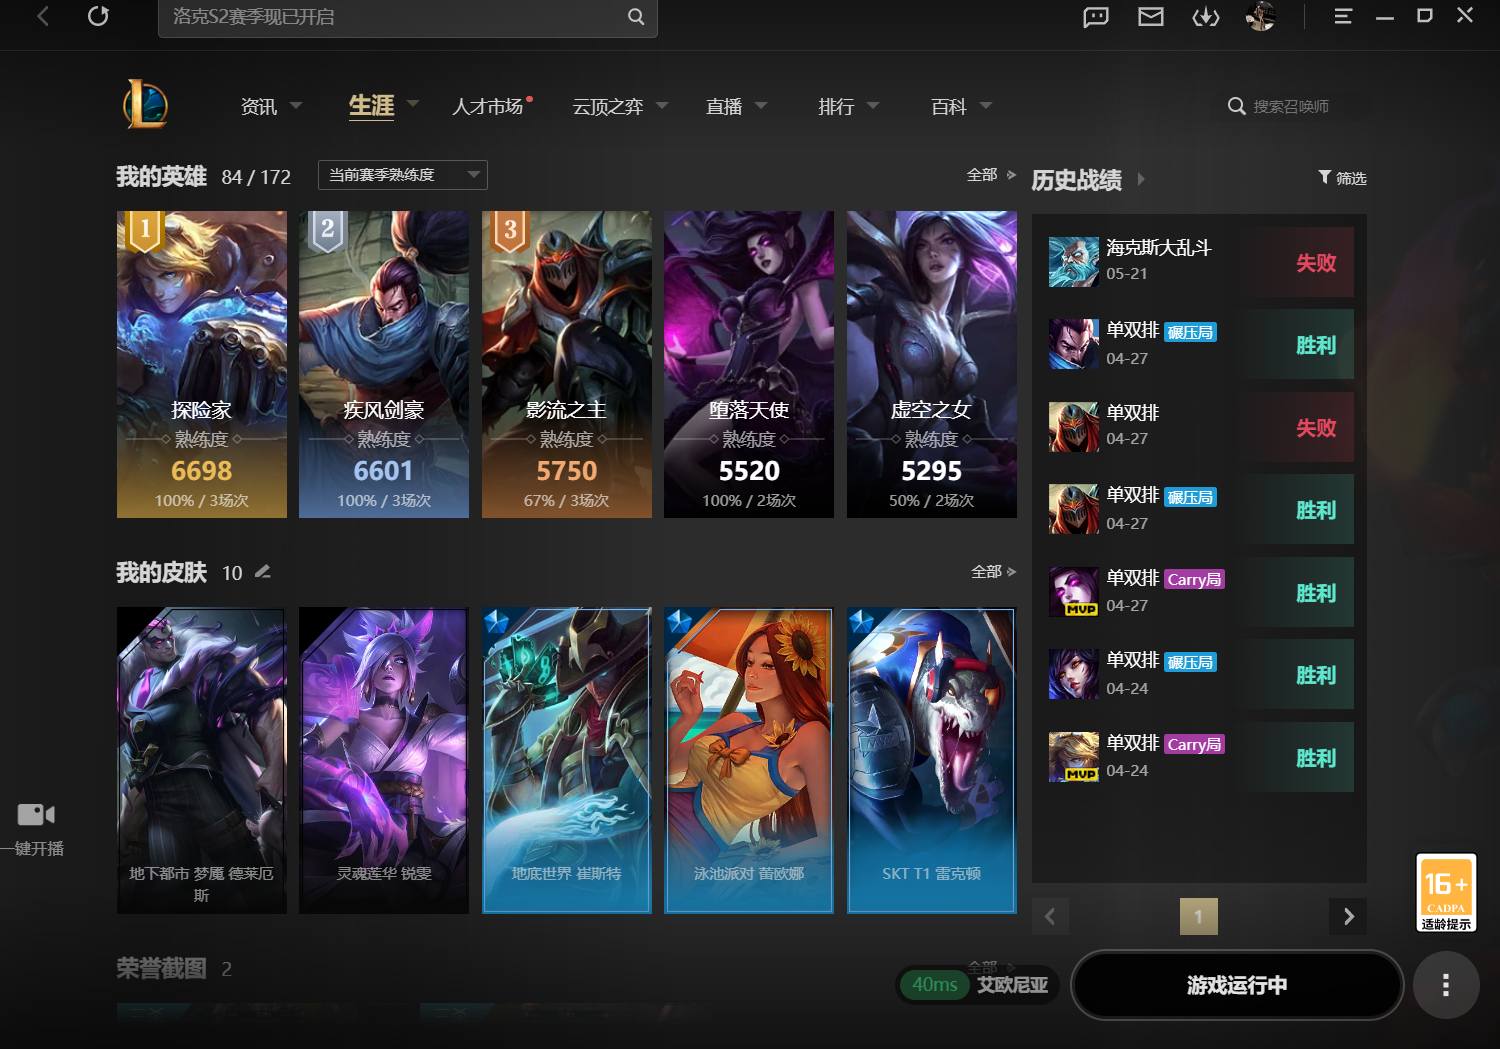Open the 当前赛季熟练度 dropdown

pyautogui.click(x=403, y=175)
